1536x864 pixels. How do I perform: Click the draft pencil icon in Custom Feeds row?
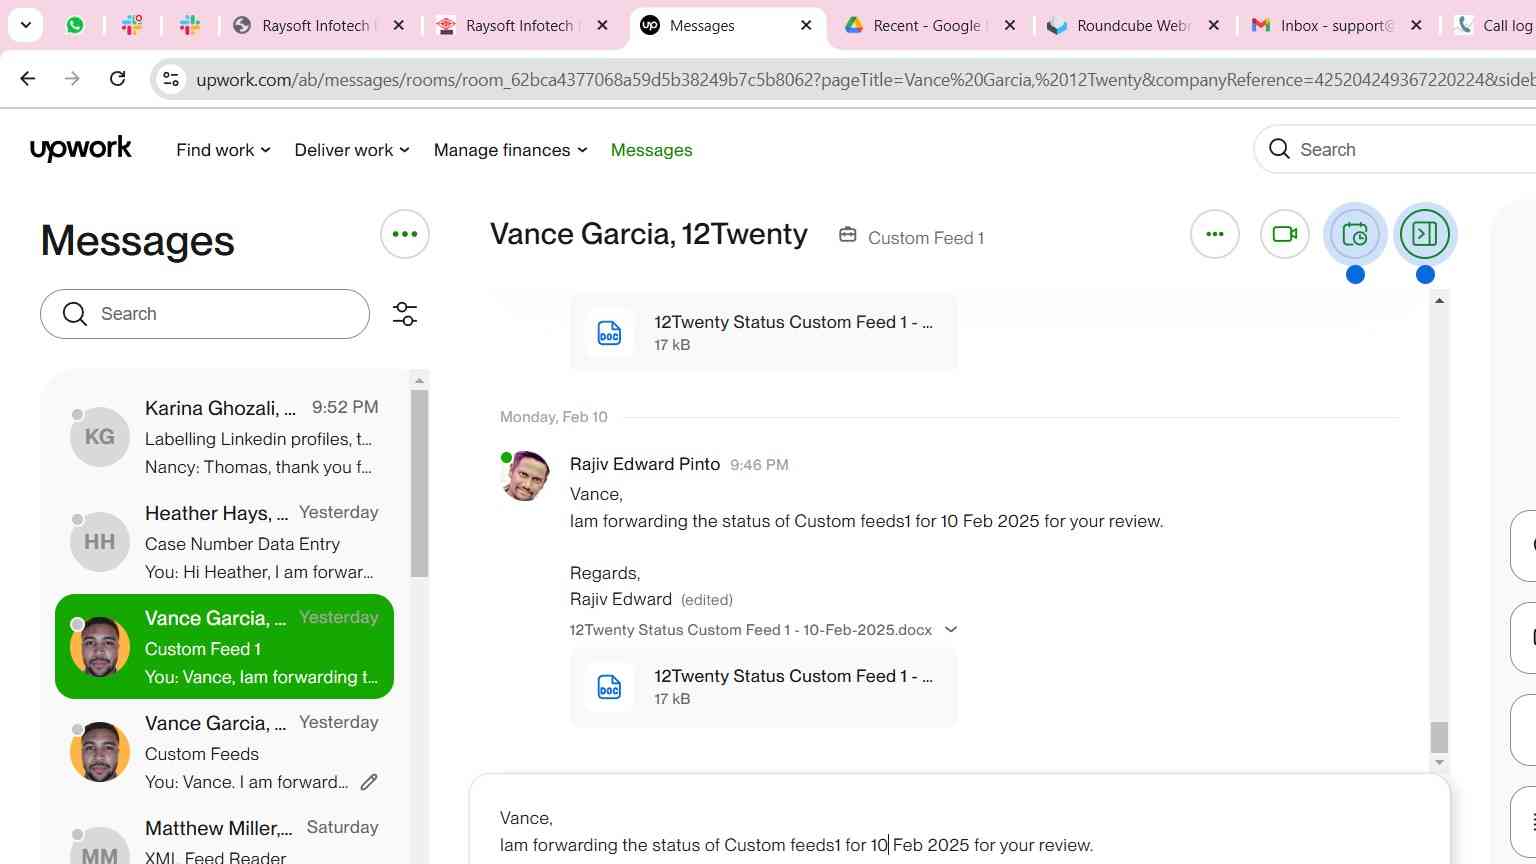coord(369,782)
